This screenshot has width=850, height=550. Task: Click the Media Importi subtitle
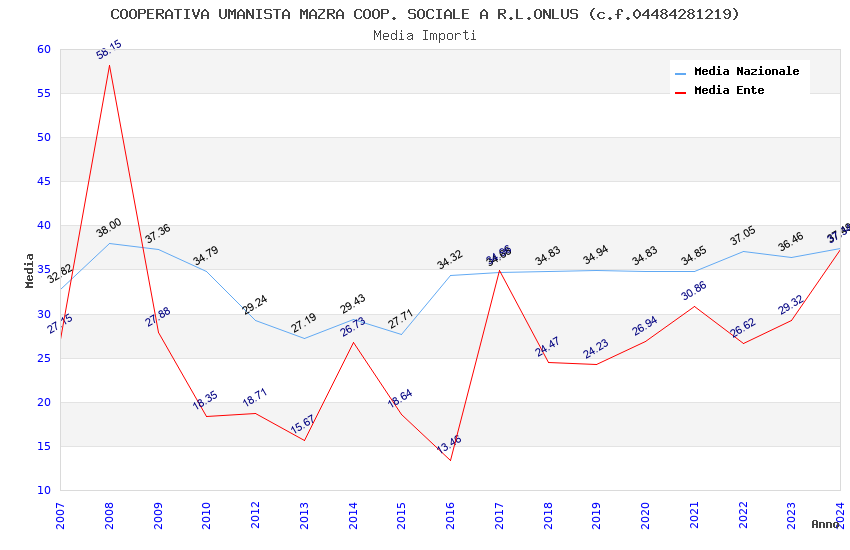click(425, 36)
